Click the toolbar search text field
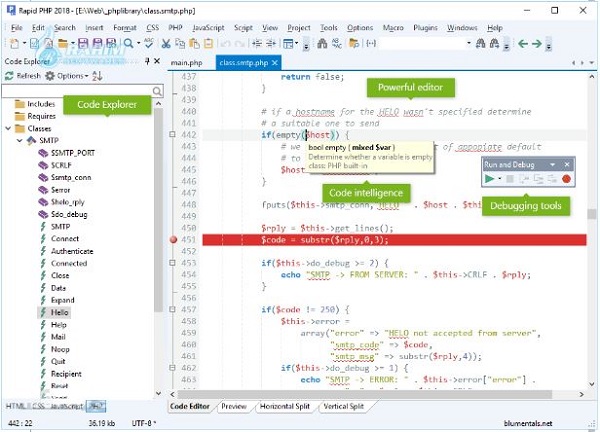This screenshot has height=432, width=600. click(422, 43)
